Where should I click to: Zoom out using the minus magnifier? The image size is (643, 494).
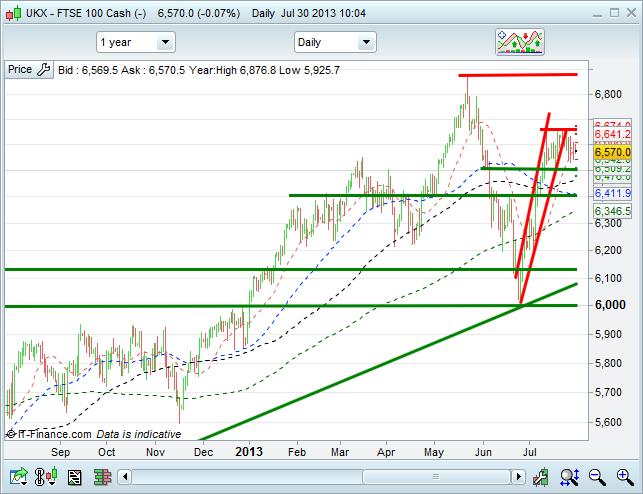coord(596,477)
